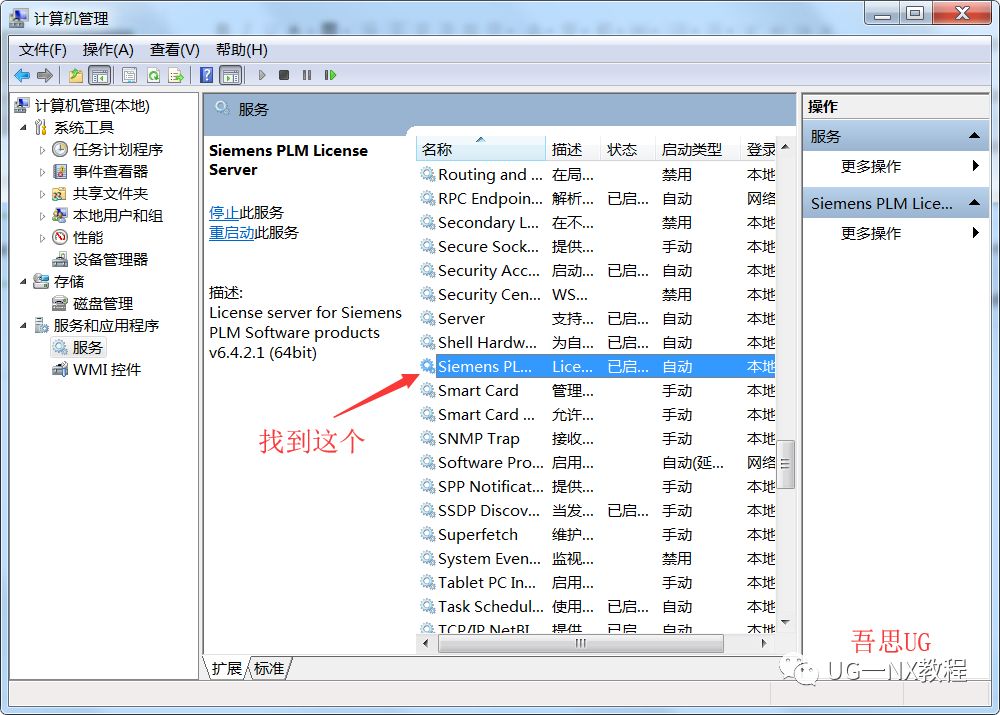This screenshot has width=1000, height=715.
Task: Select the 本地用户和组 tree item
Action: coord(117,216)
